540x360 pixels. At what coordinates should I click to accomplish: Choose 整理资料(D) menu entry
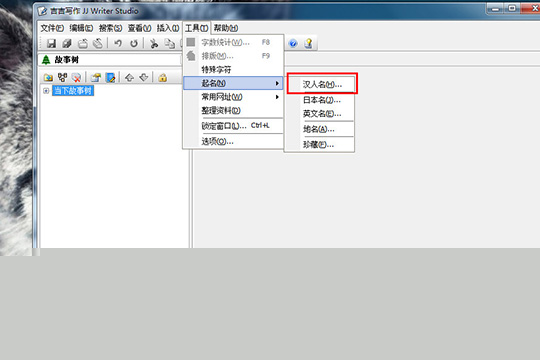[233, 111]
